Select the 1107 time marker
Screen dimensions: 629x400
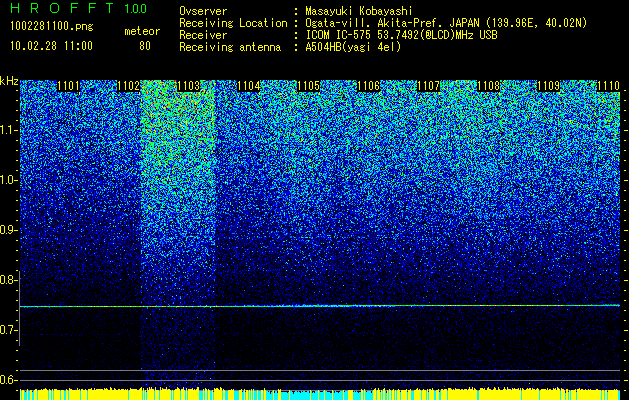pos(428,86)
